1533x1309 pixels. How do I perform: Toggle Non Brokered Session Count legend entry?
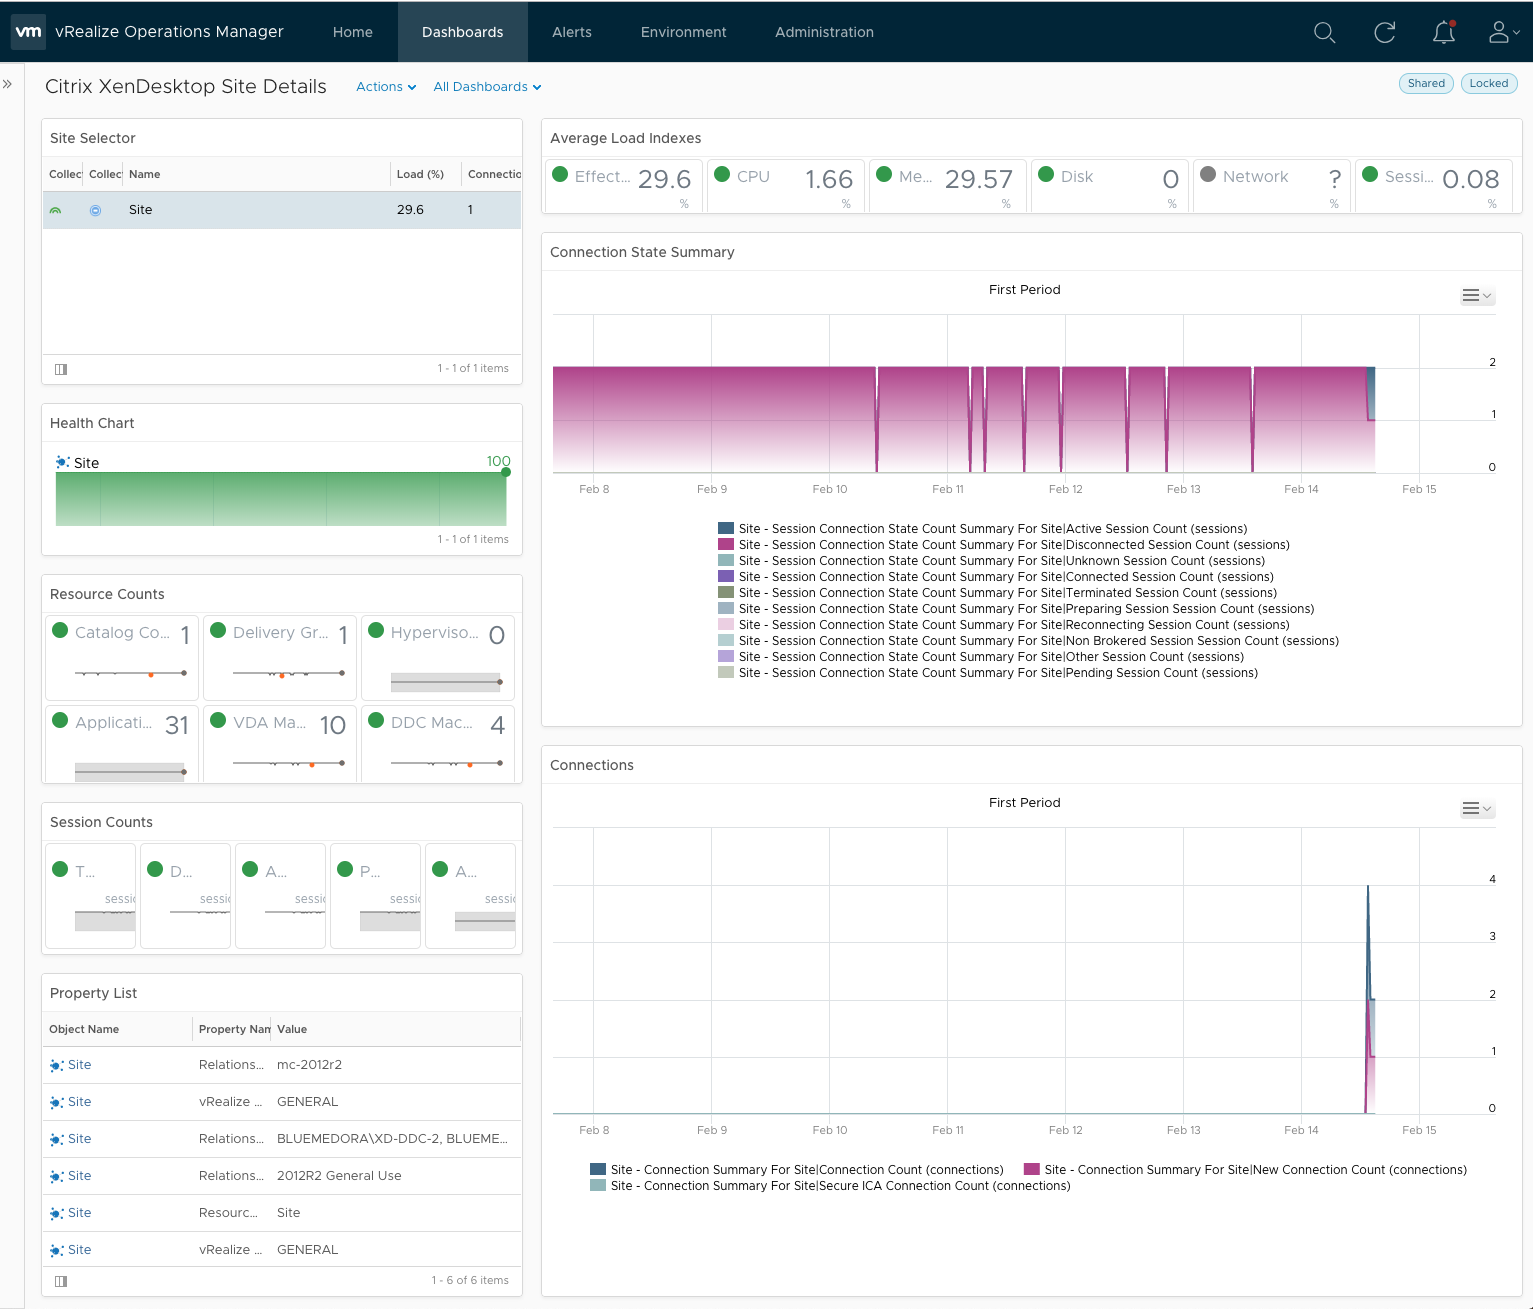tap(1028, 641)
